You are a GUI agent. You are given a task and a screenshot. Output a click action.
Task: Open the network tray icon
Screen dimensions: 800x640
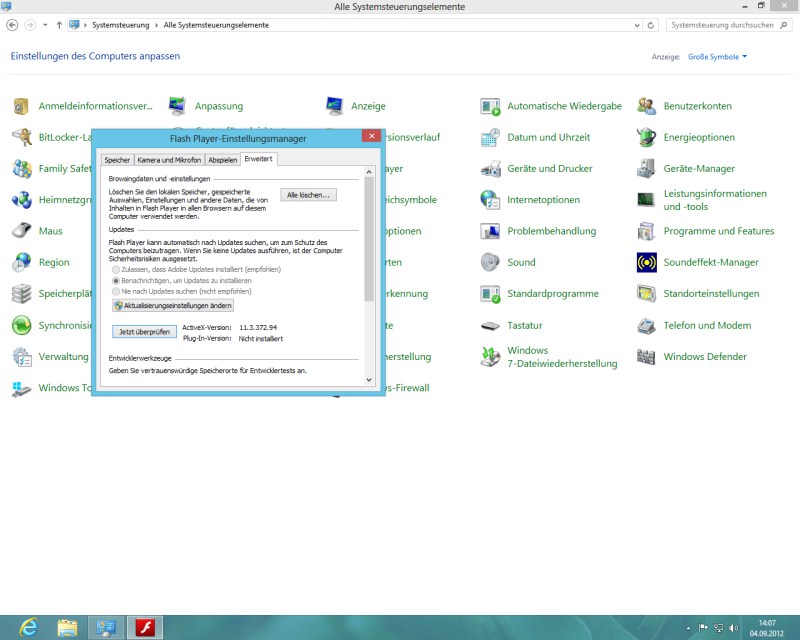click(719, 628)
